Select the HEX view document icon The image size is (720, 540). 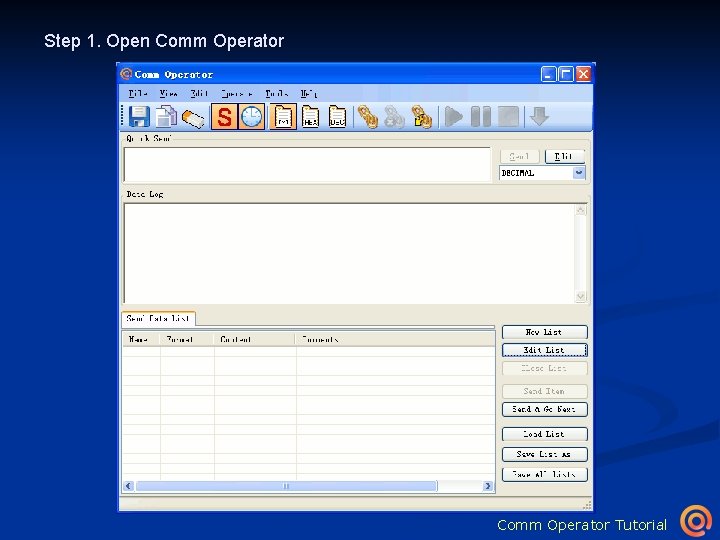click(x=310, y=117)
